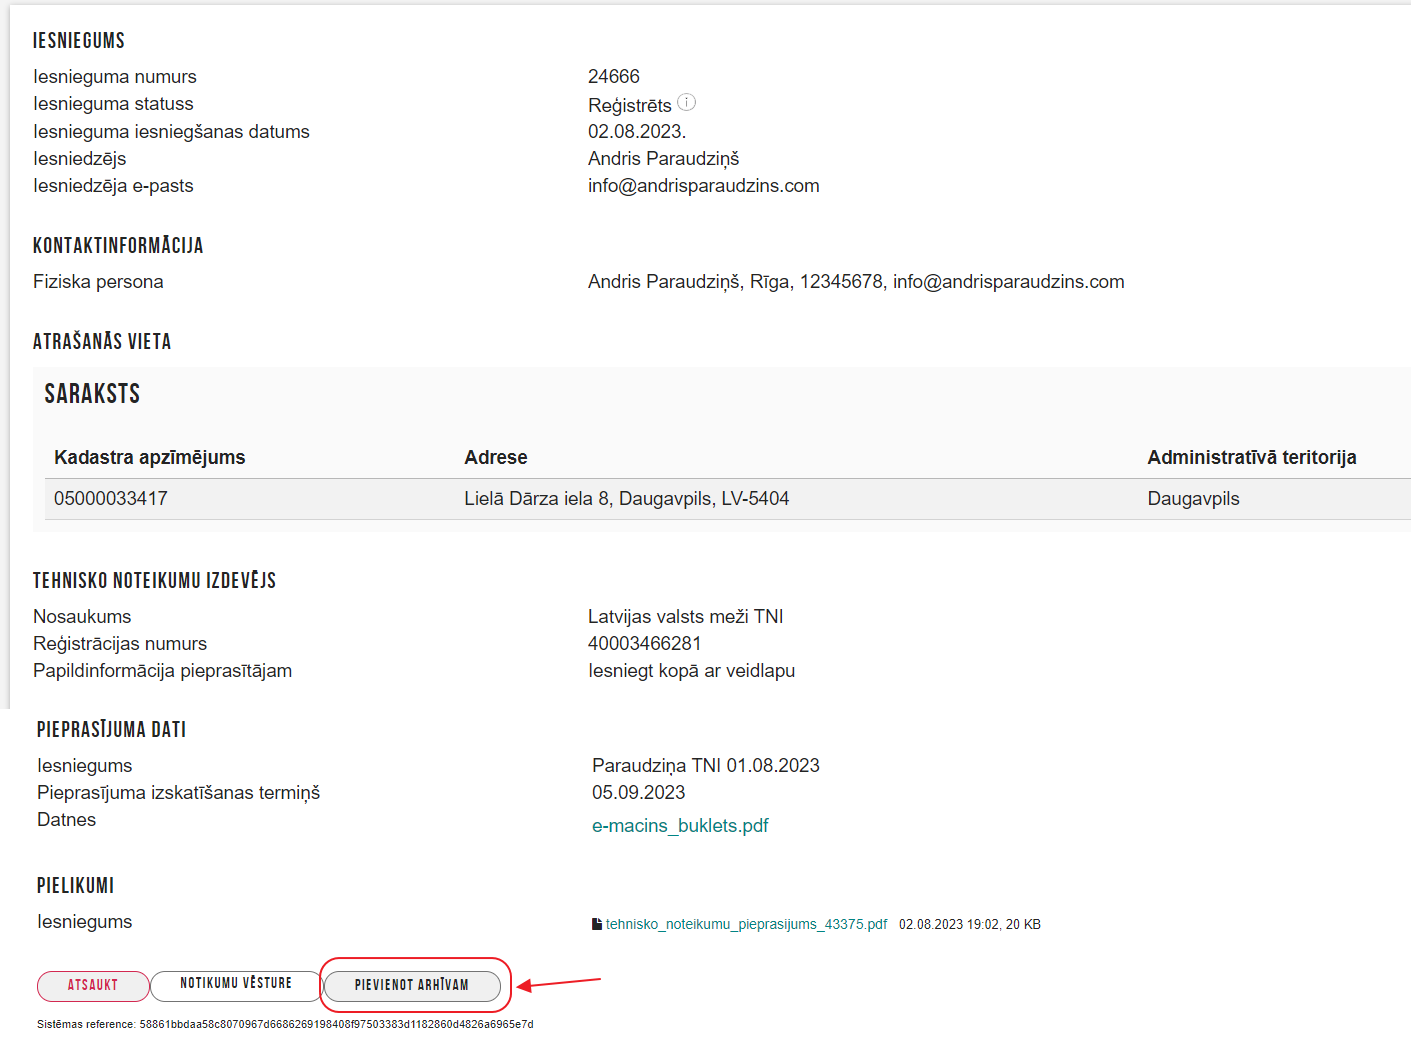Click the Atsaukt button

[93, 985]
